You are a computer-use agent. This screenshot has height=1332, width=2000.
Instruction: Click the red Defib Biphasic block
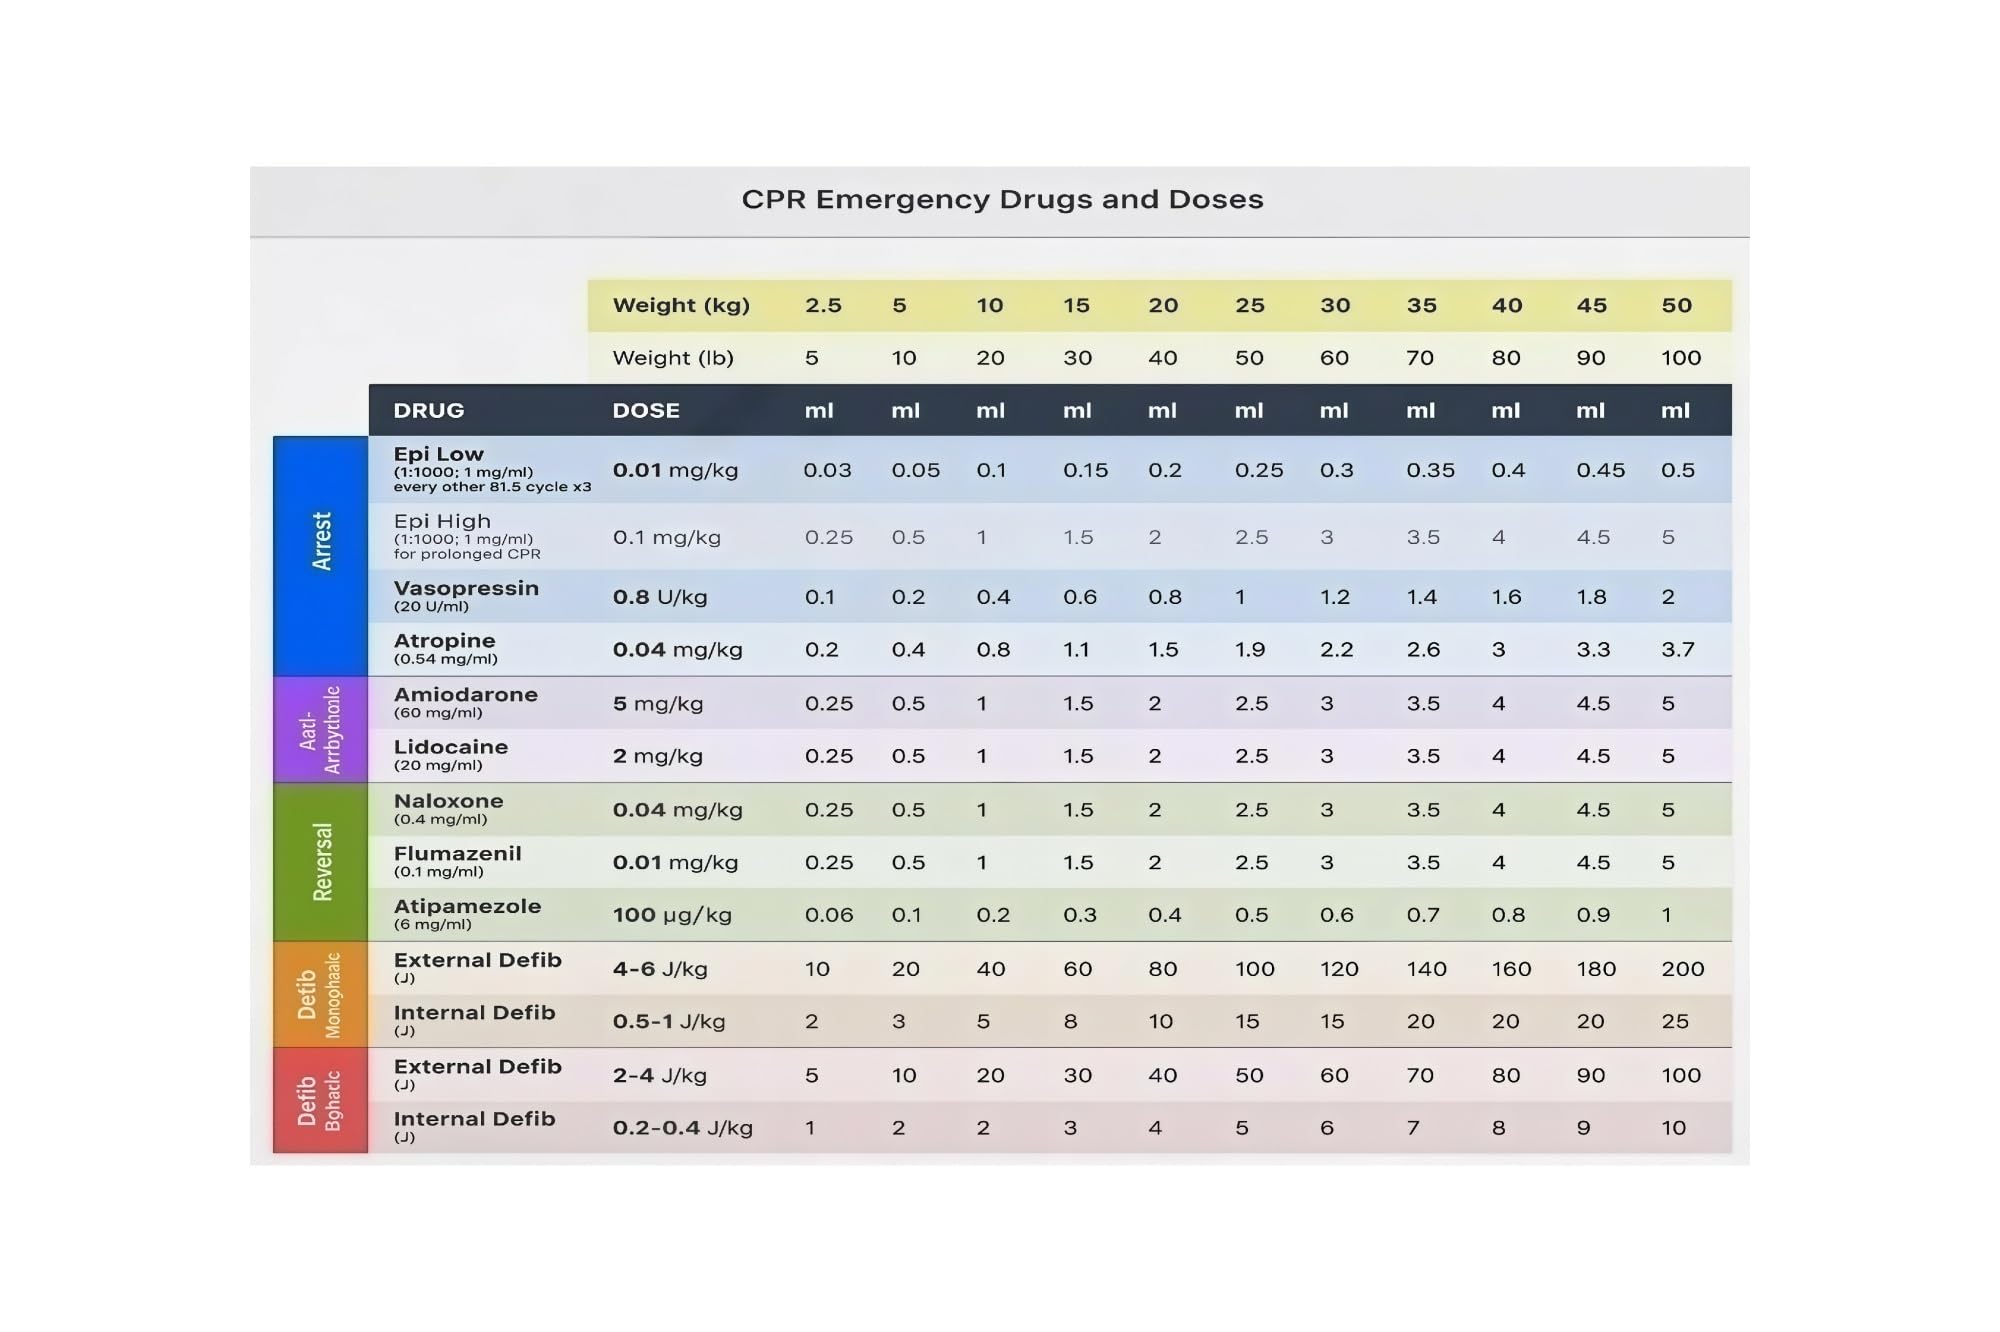(x=320, y=1100)
